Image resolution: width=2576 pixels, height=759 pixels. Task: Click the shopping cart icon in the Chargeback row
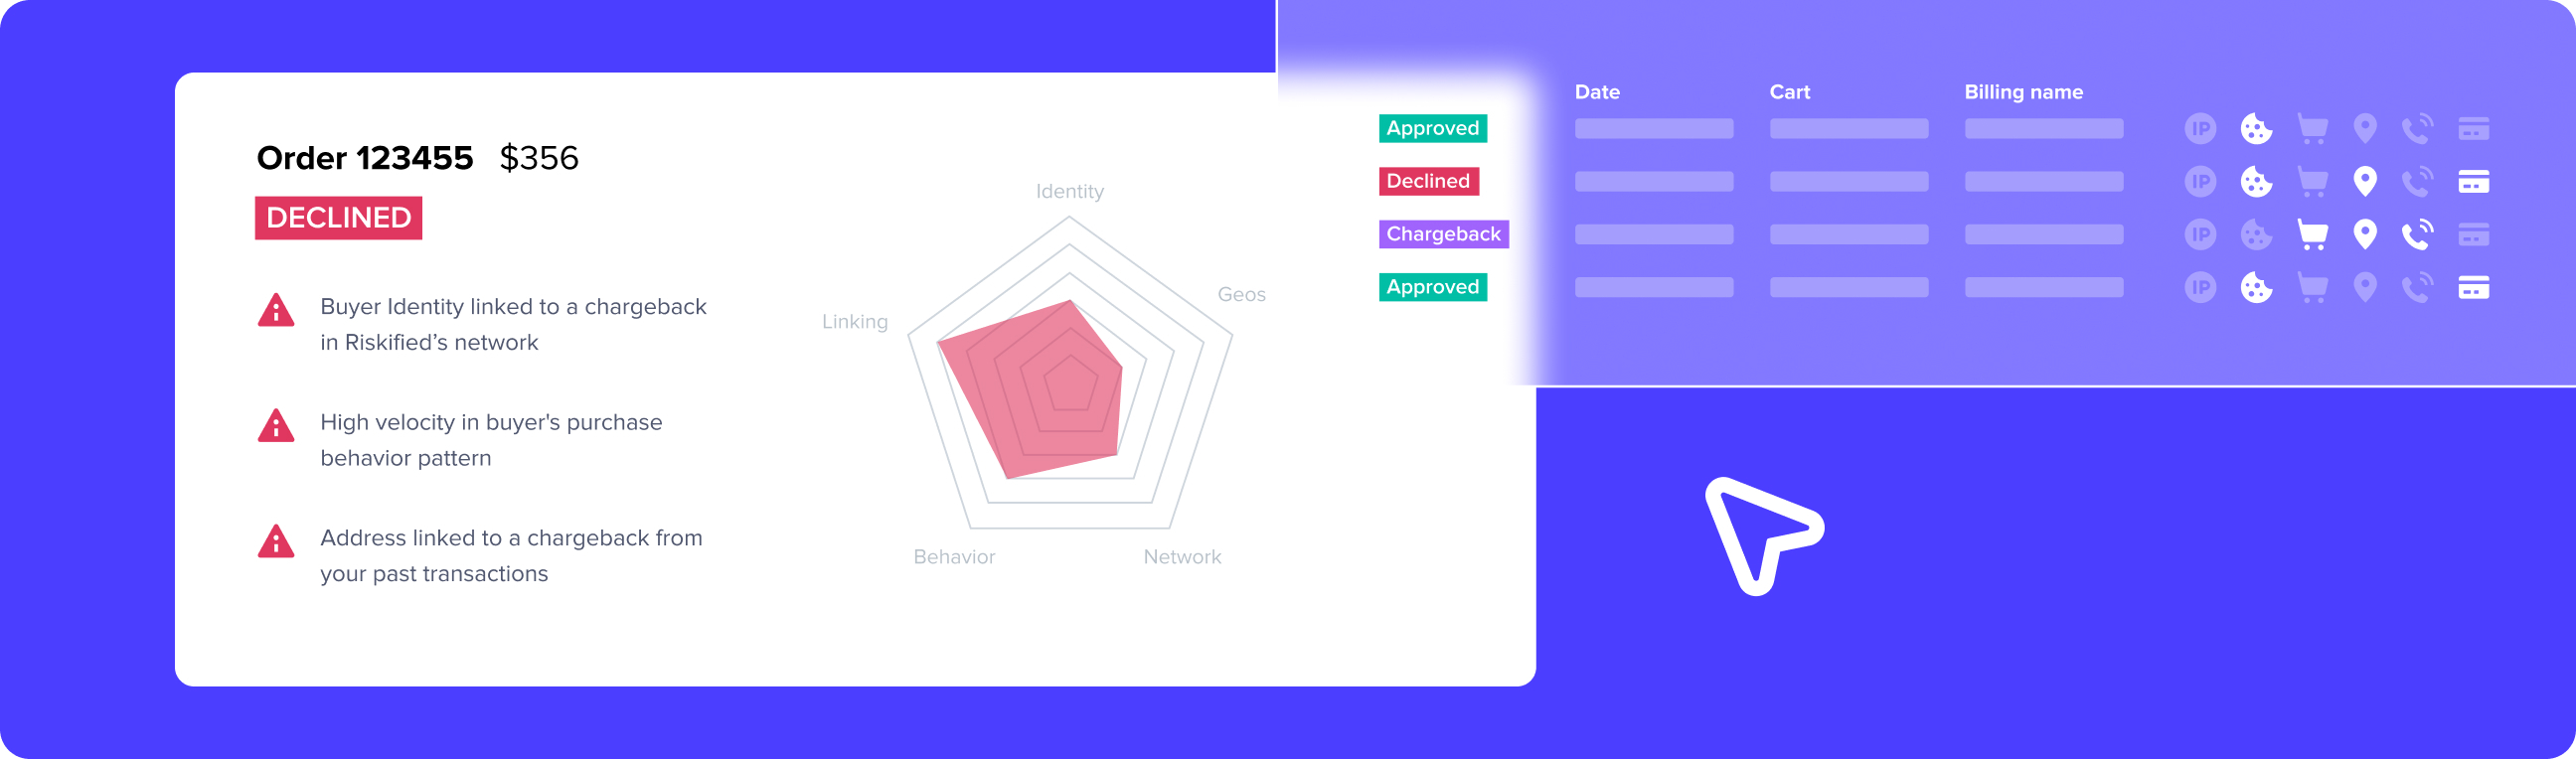2312,235
